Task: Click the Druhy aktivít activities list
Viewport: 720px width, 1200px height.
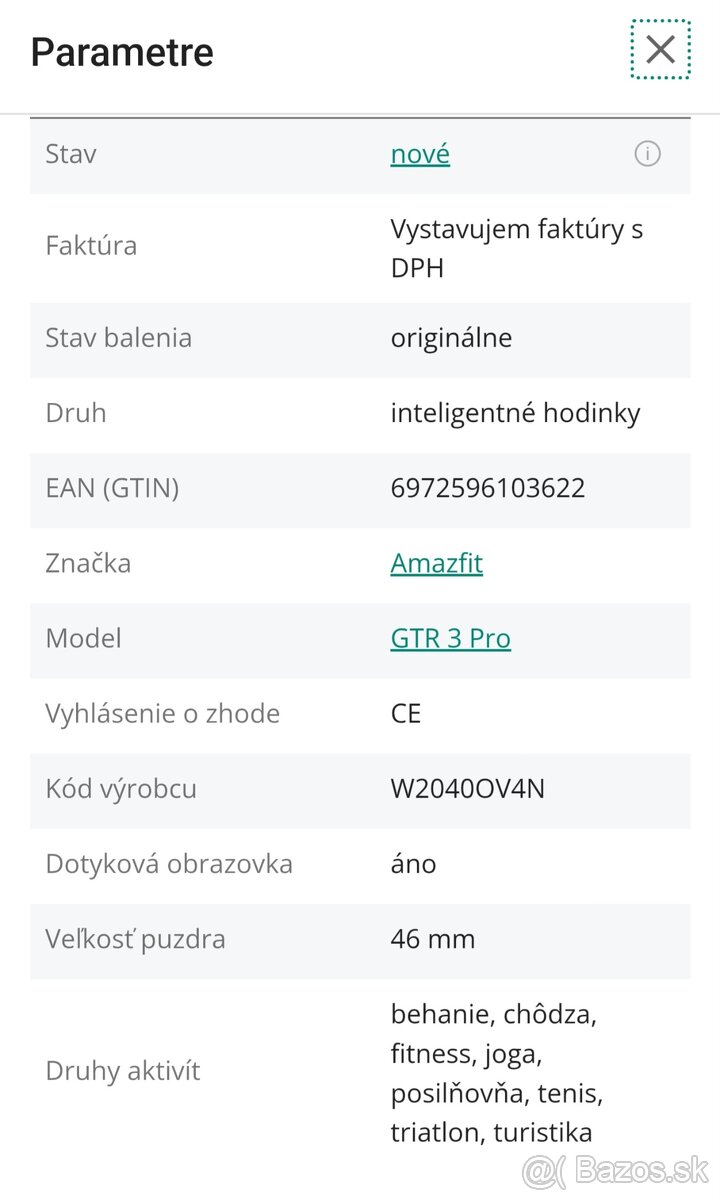Action: (x=496, y=1072)
